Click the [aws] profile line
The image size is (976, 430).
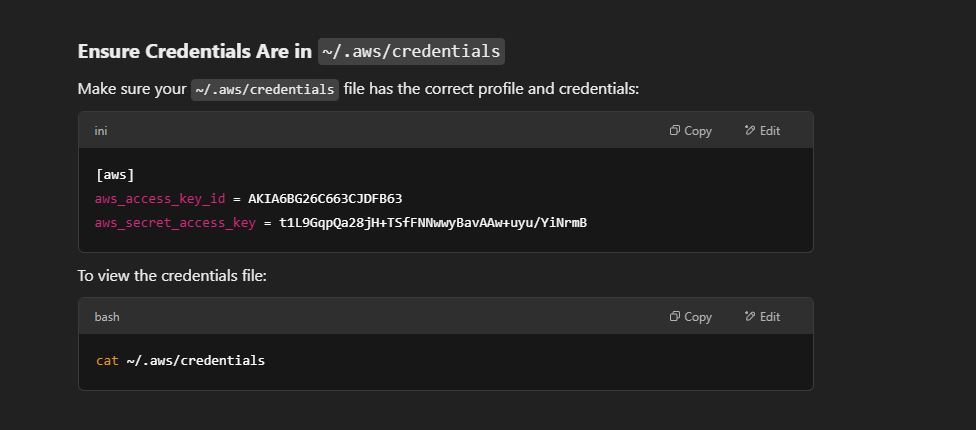coord(115,175)
